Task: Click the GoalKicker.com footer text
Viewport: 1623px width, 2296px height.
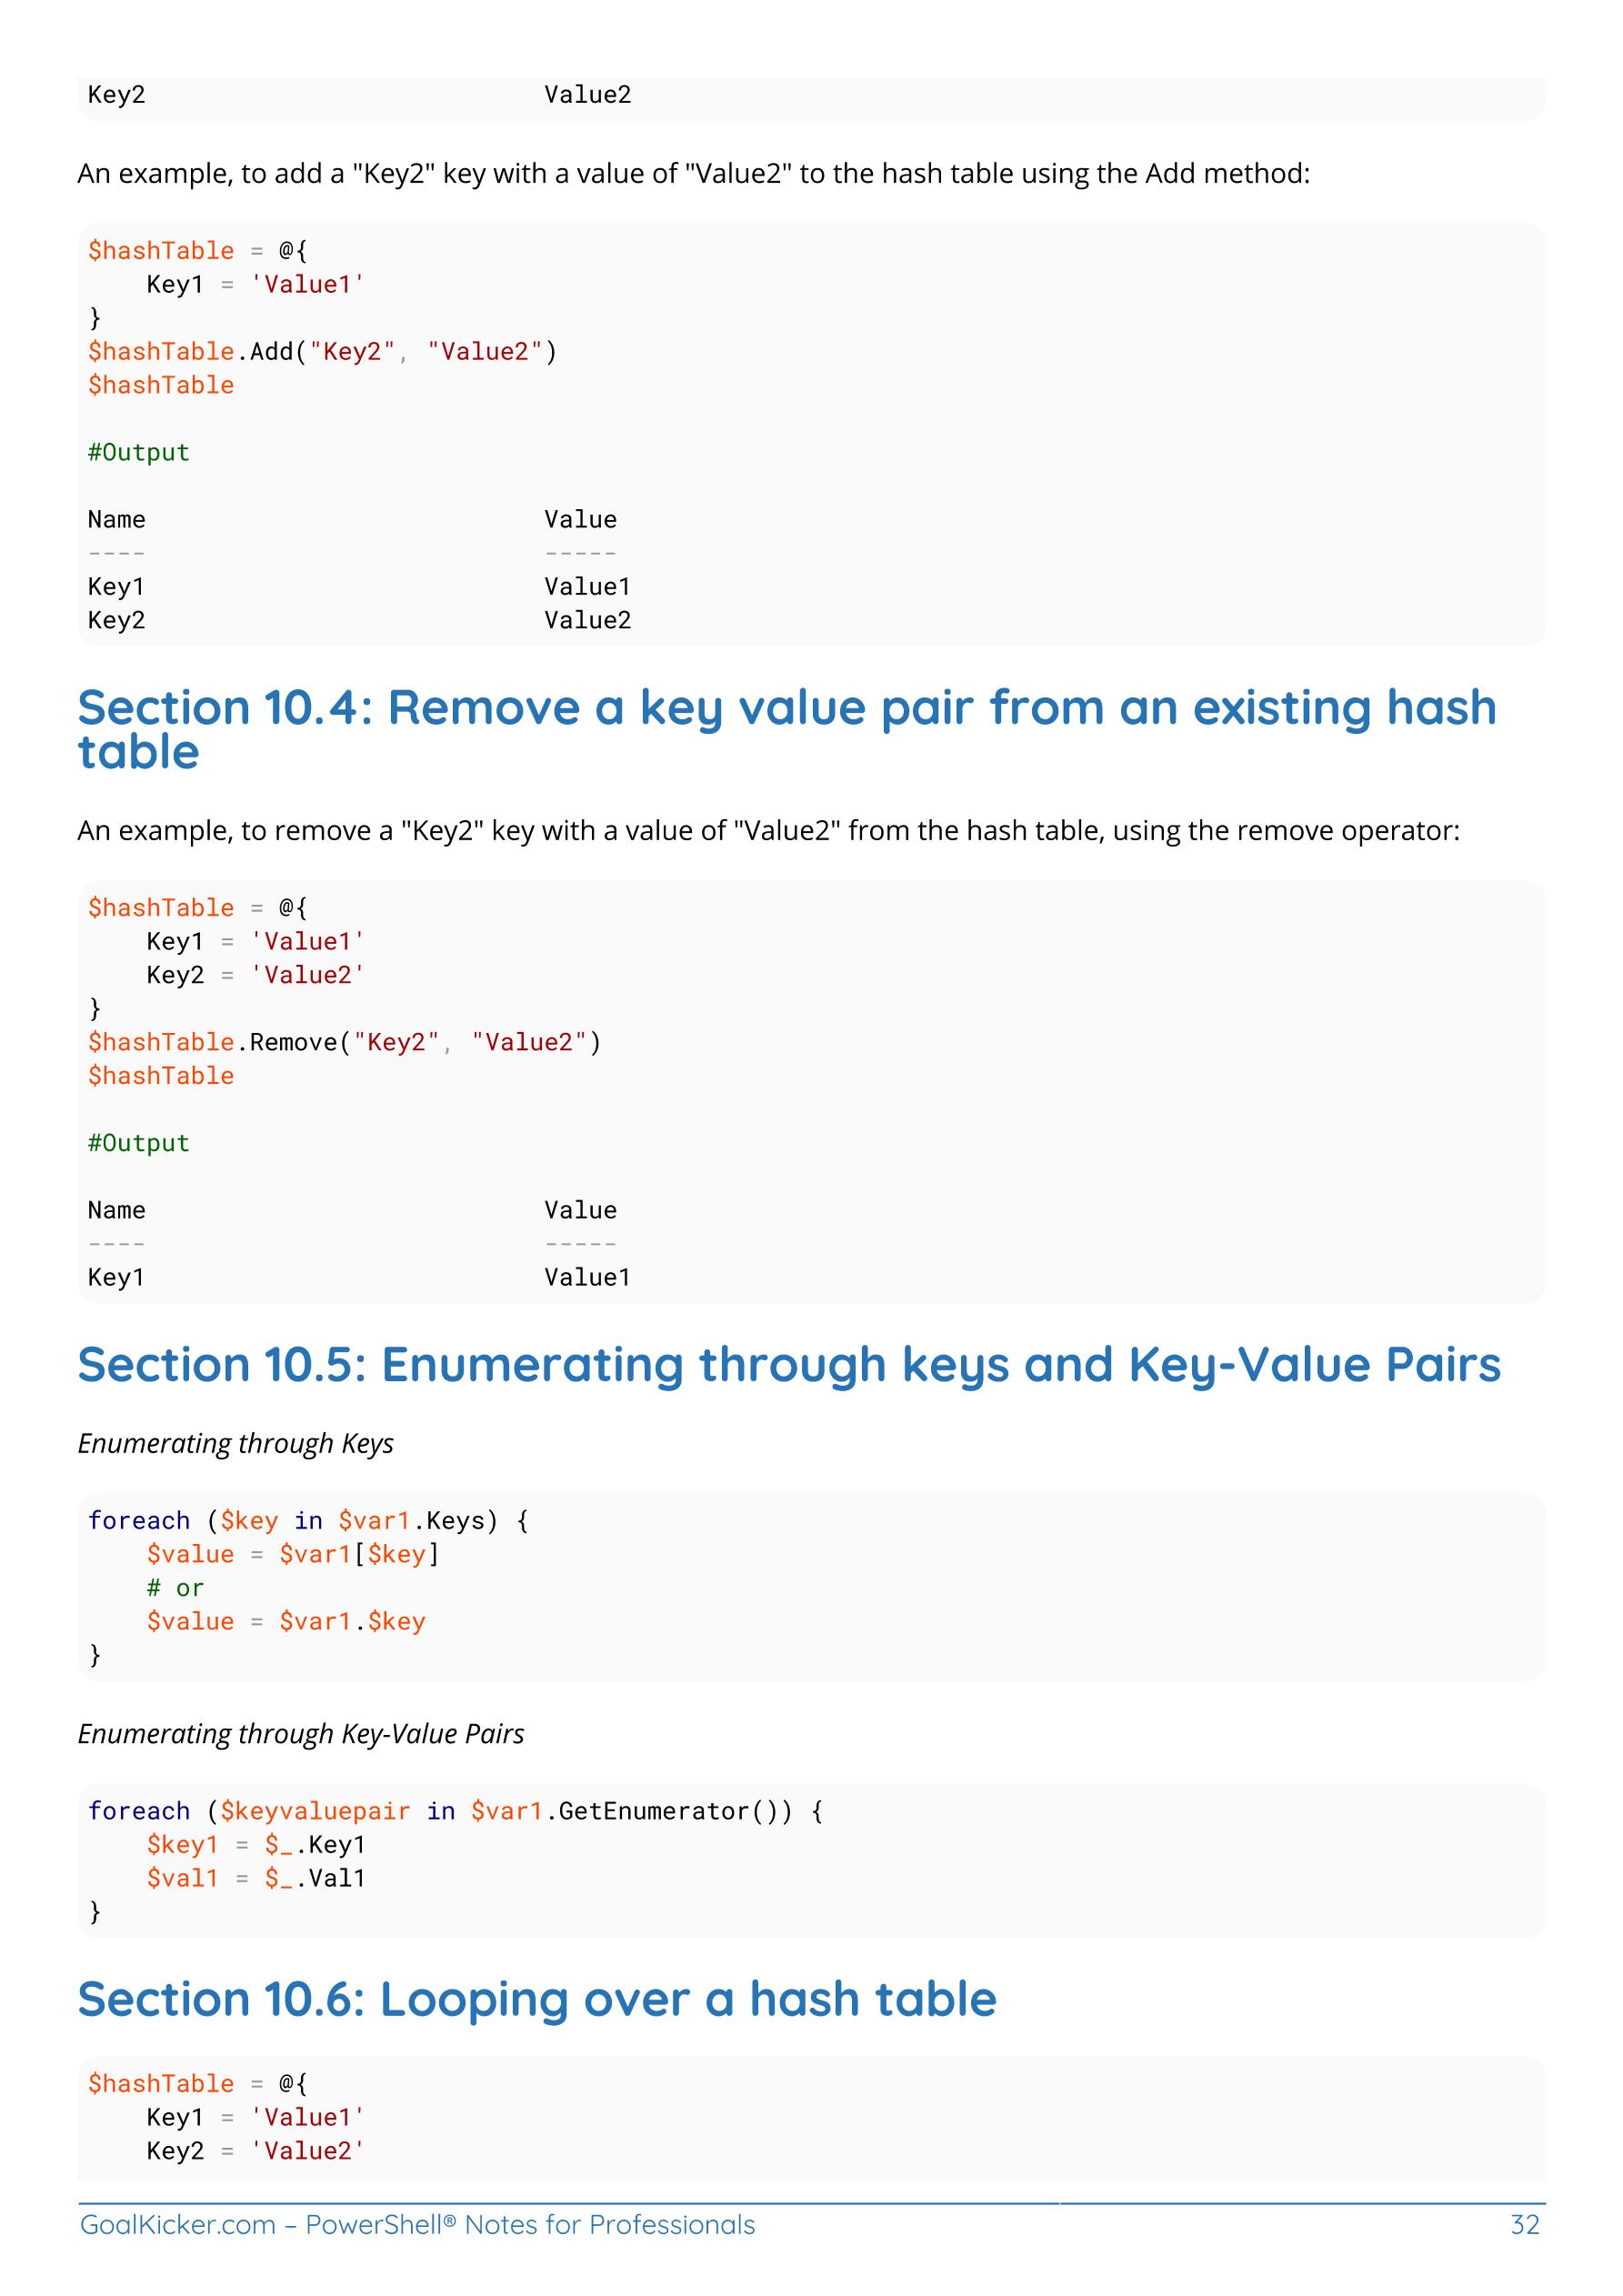Action: click(x=417, y=2225)
